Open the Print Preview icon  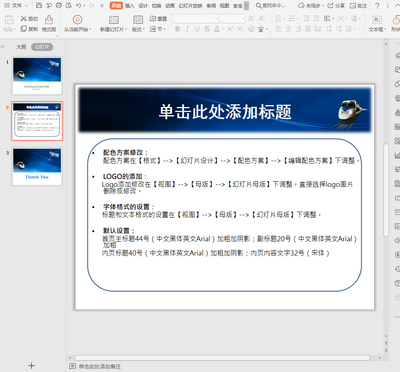(69, 6)
